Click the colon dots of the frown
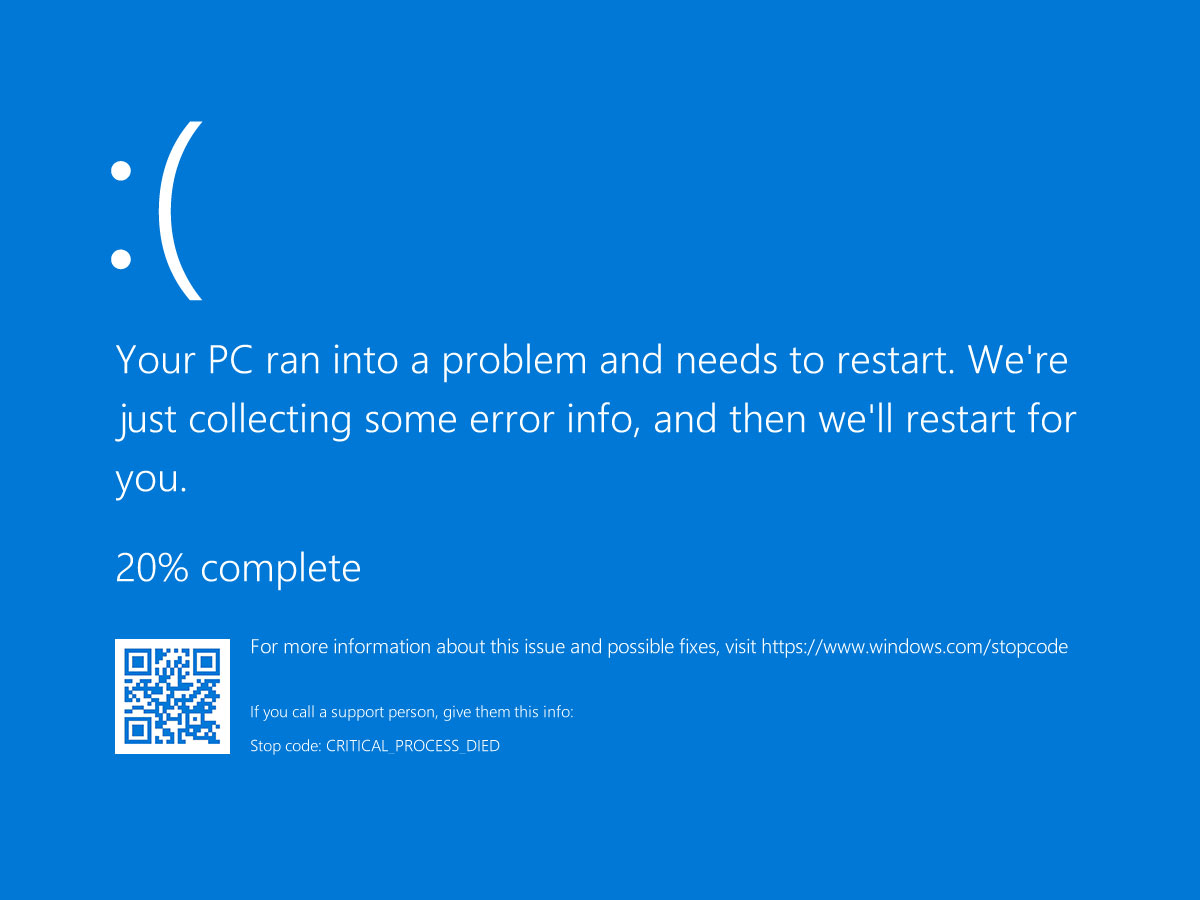The width and height of the screenshot is (1200, 900). point(121,215)
